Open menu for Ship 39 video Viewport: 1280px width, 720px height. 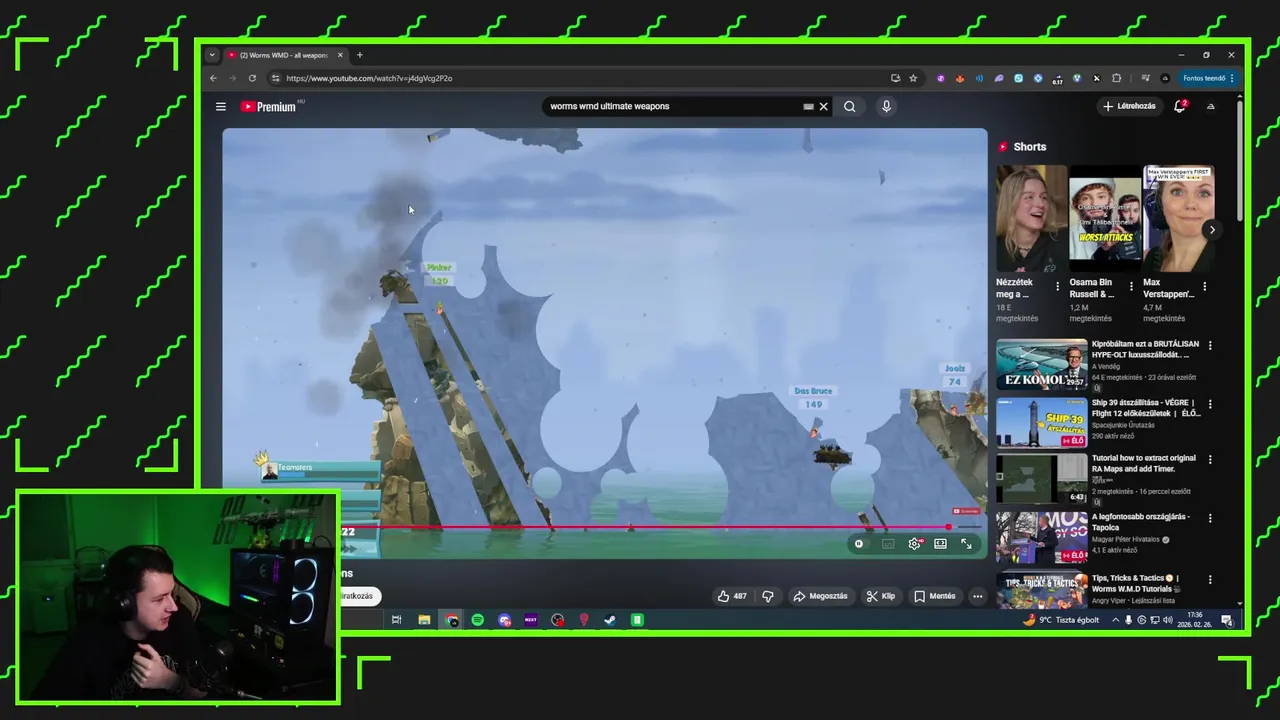click(1210, 405)
